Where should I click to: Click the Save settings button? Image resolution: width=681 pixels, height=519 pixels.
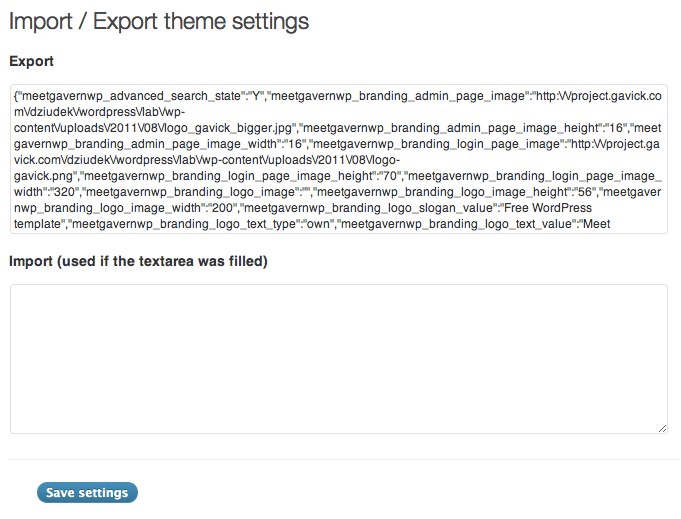coord(87,493)
